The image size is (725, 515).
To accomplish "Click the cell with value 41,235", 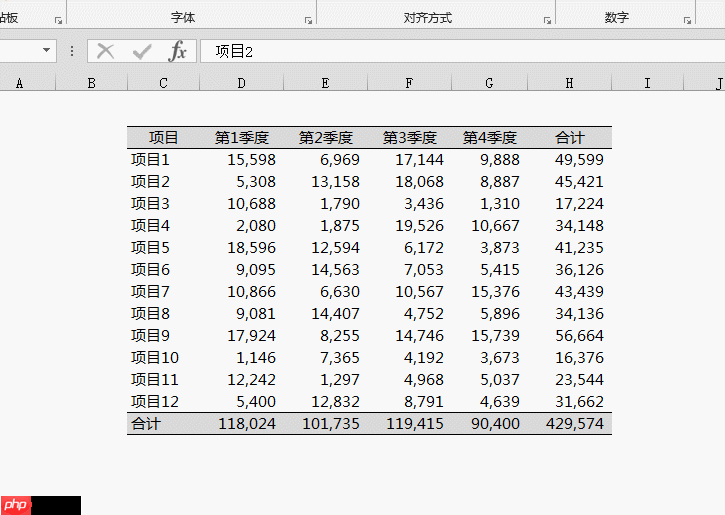I will coord(570,247).
